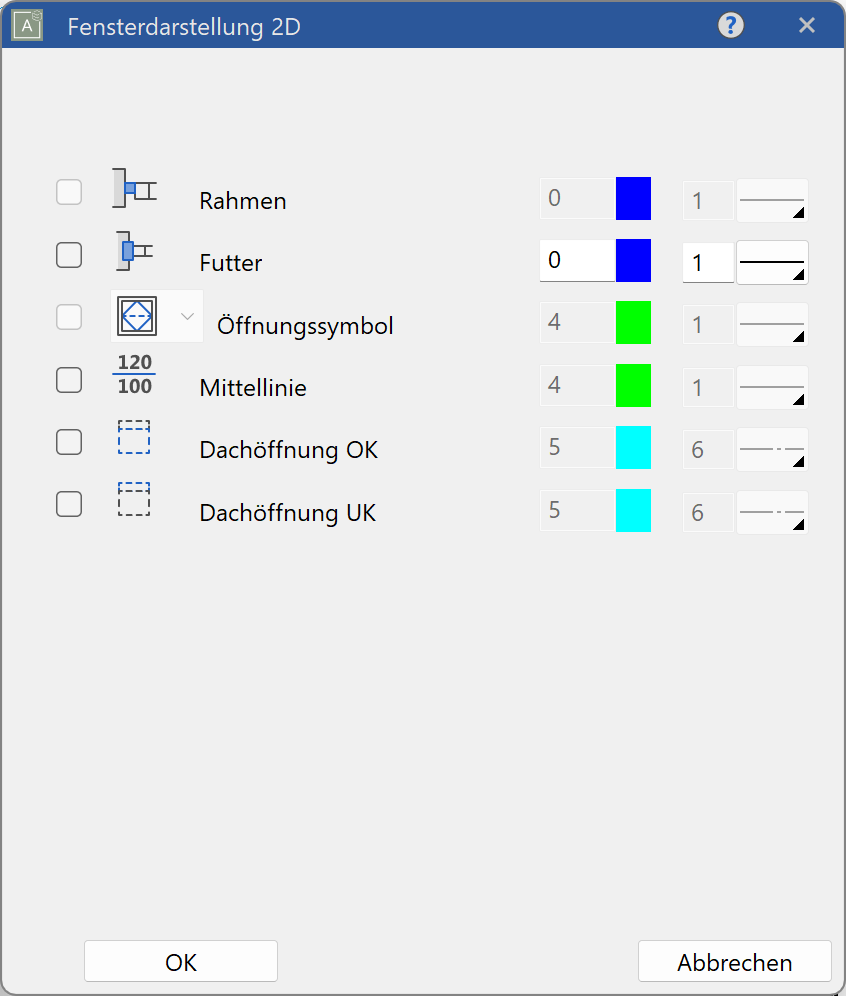
Task: Confirm with the OK button
Action: (x=181, y=962)
